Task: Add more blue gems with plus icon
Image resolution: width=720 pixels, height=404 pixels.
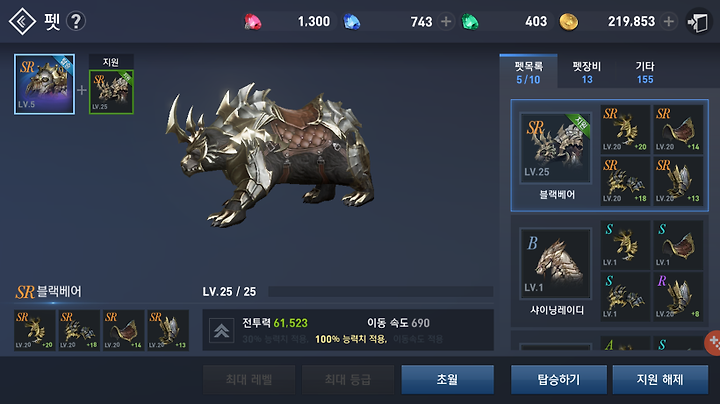Action: point(445,22)
